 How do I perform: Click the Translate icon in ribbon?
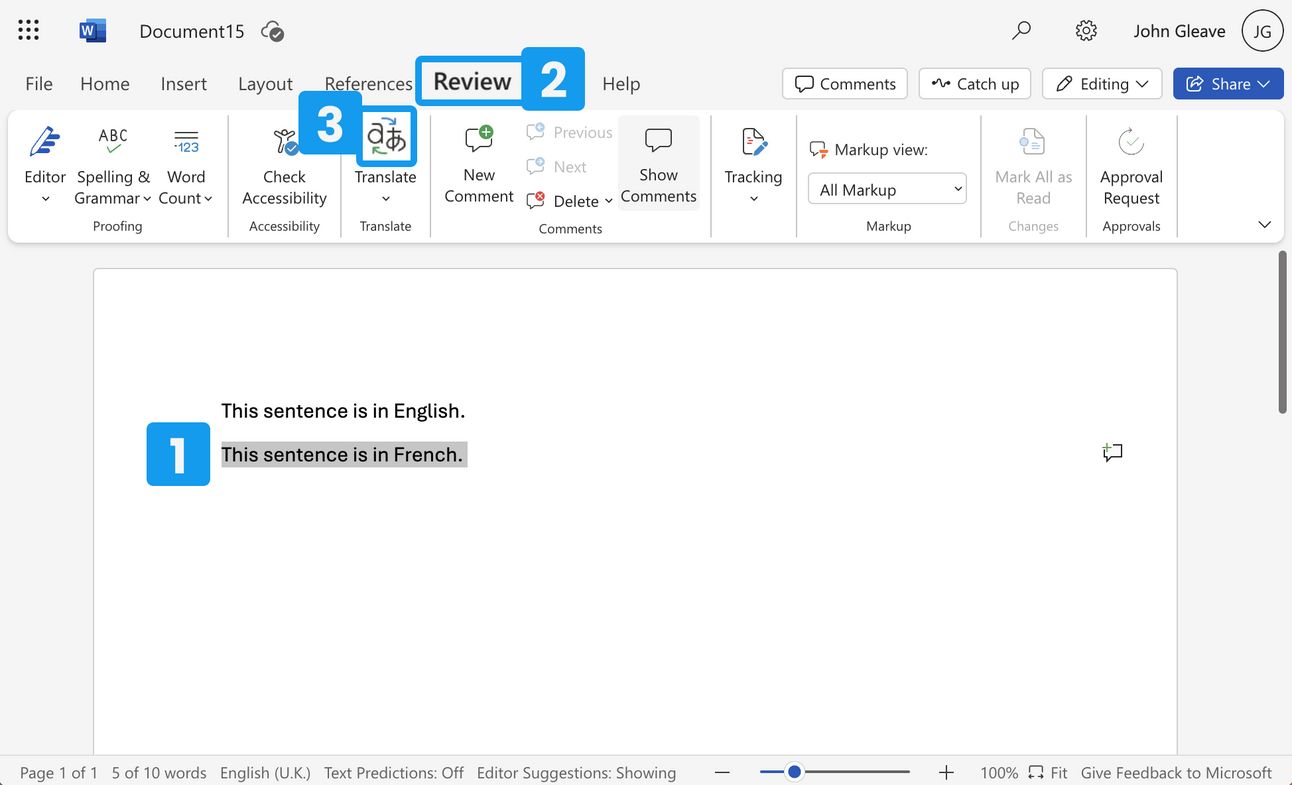point(386,139)
